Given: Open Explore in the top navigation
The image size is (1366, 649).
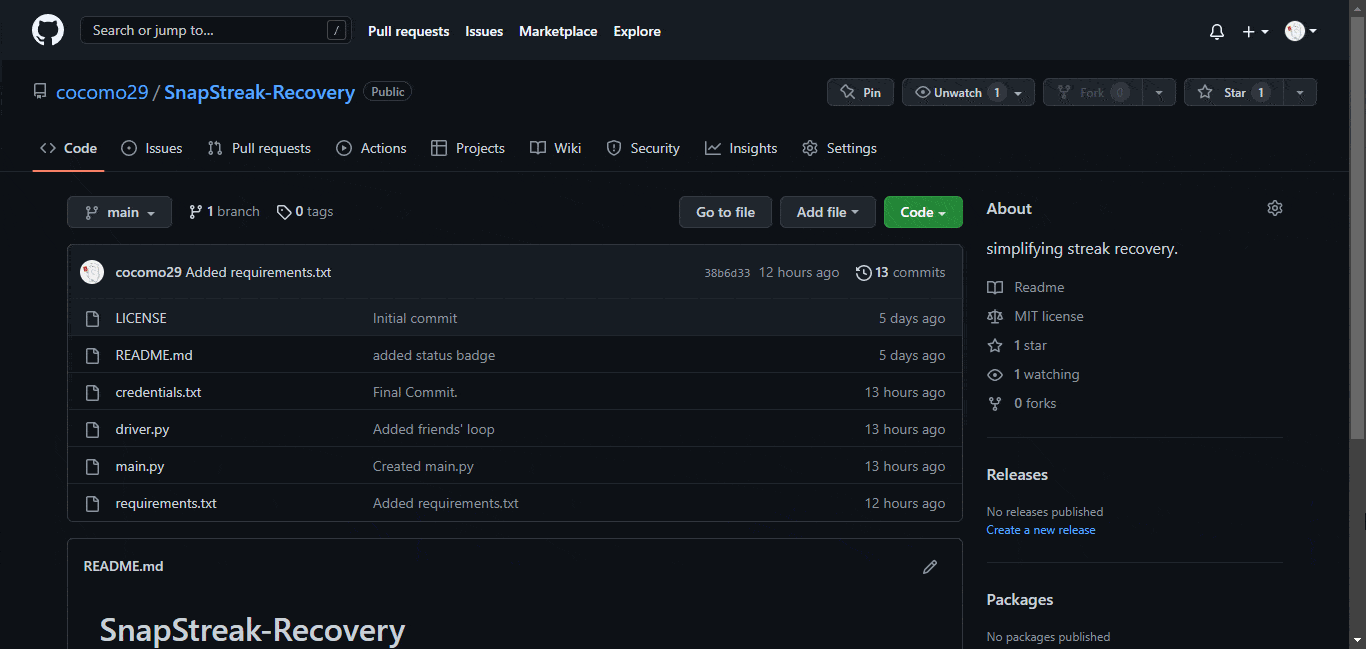Looking at the screenshot, I should click(x=637, y=32).
